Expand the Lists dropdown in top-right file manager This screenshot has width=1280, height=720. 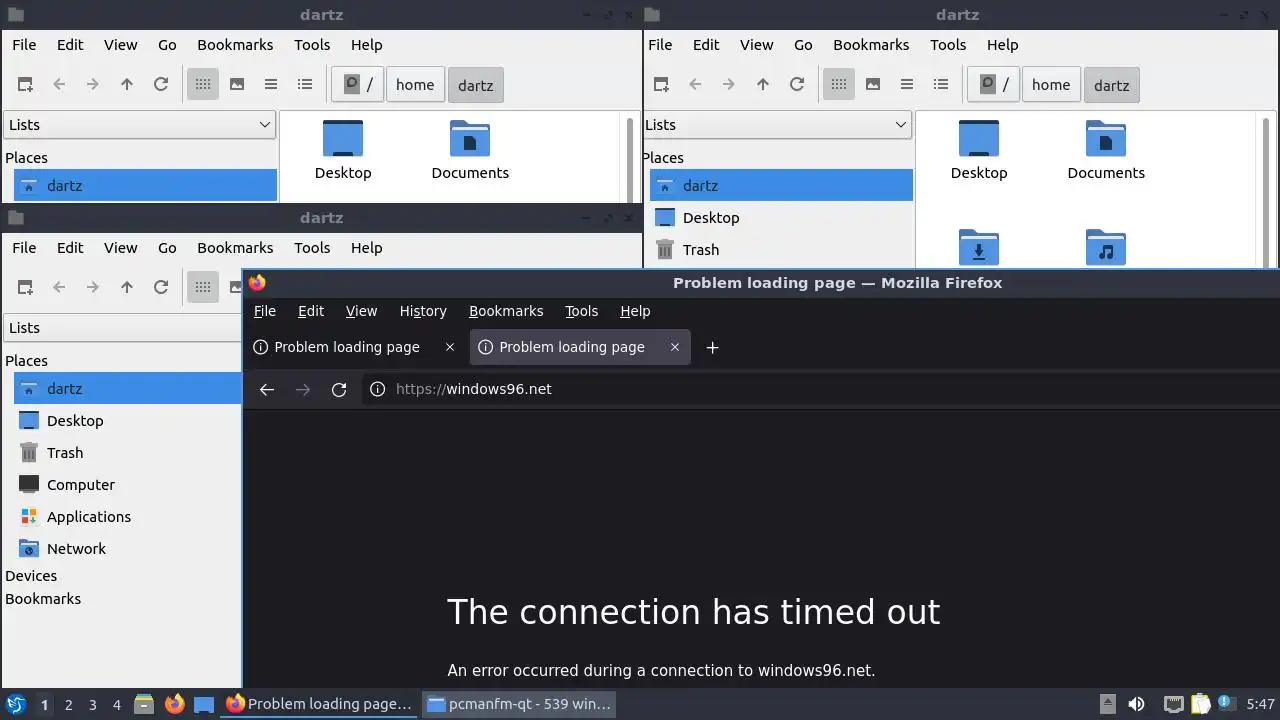click(776, 125)
